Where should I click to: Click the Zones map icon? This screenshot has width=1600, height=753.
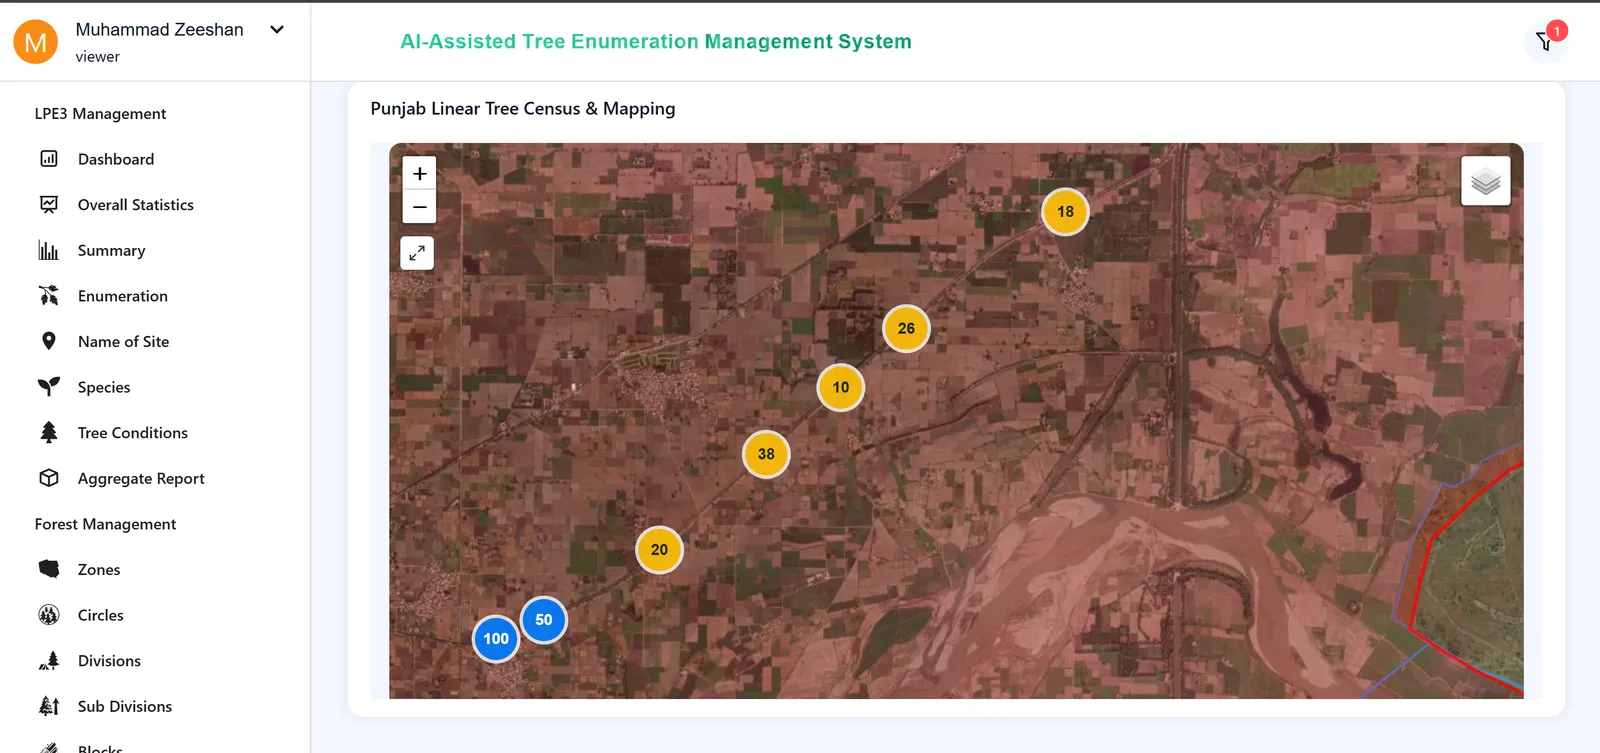[x=48, y=569]
